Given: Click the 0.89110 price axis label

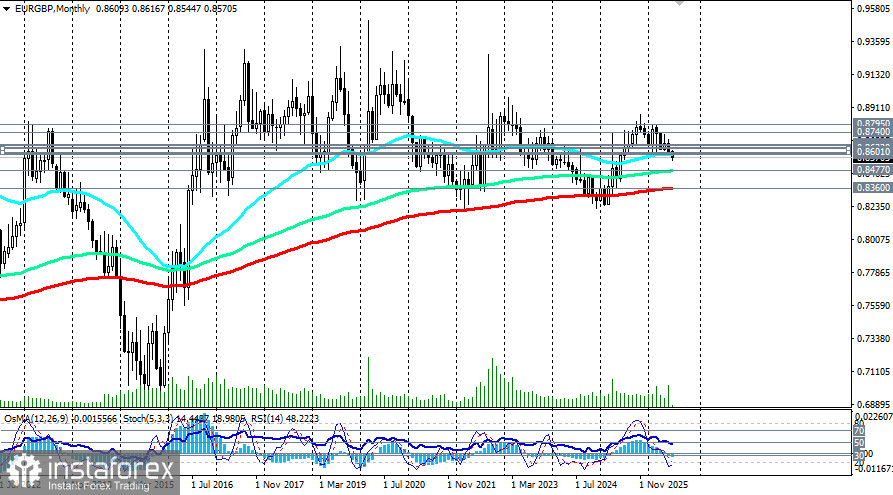Looking at the screenshot, I should click(x=873, y=108).
